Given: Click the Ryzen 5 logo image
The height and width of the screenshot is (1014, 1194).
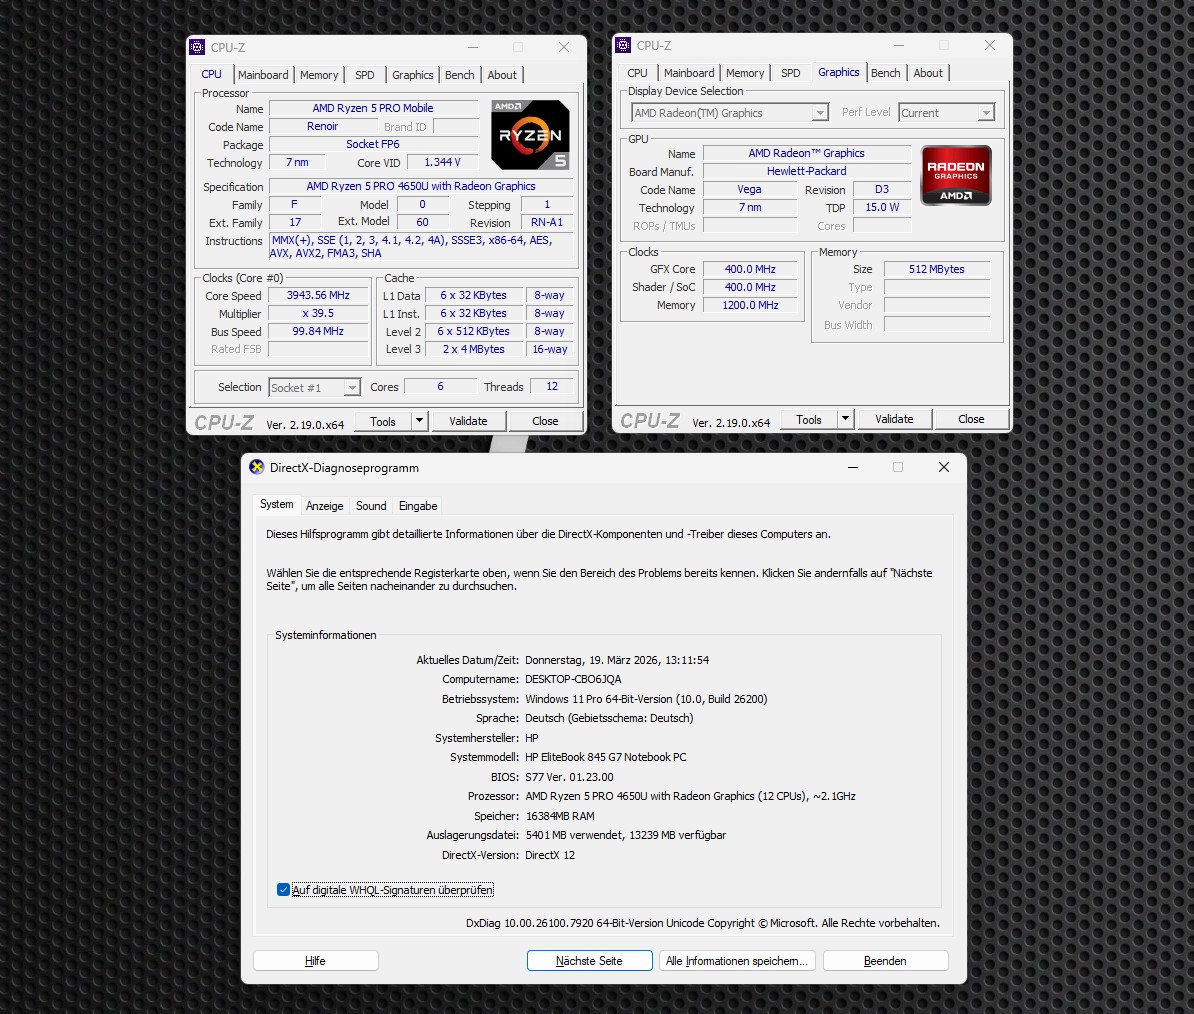Looking at the screenshot, I should click(530, 134).
